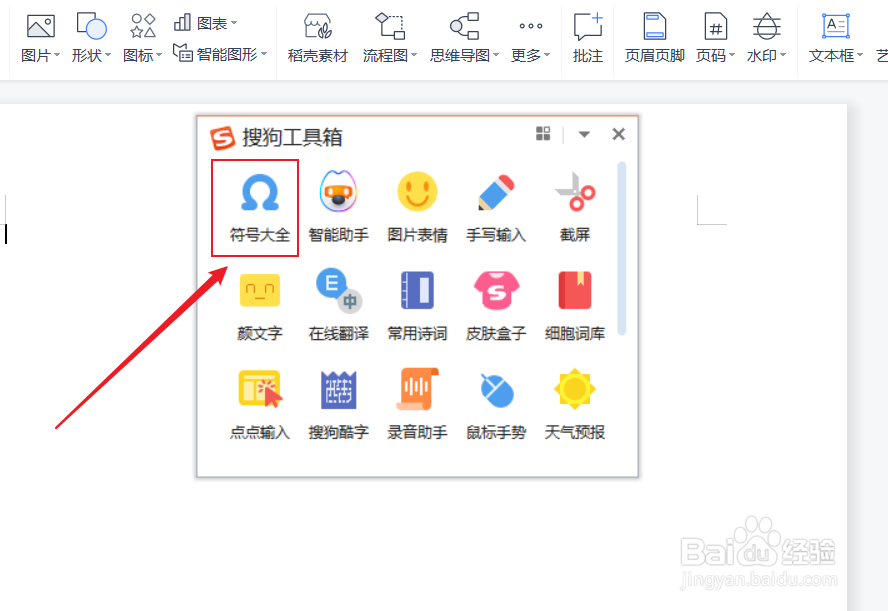Expand the 思维导图 dropdown arrow
Image resolution: width=888 pixels, height=611 pixels.
click(x=496, y=55)
